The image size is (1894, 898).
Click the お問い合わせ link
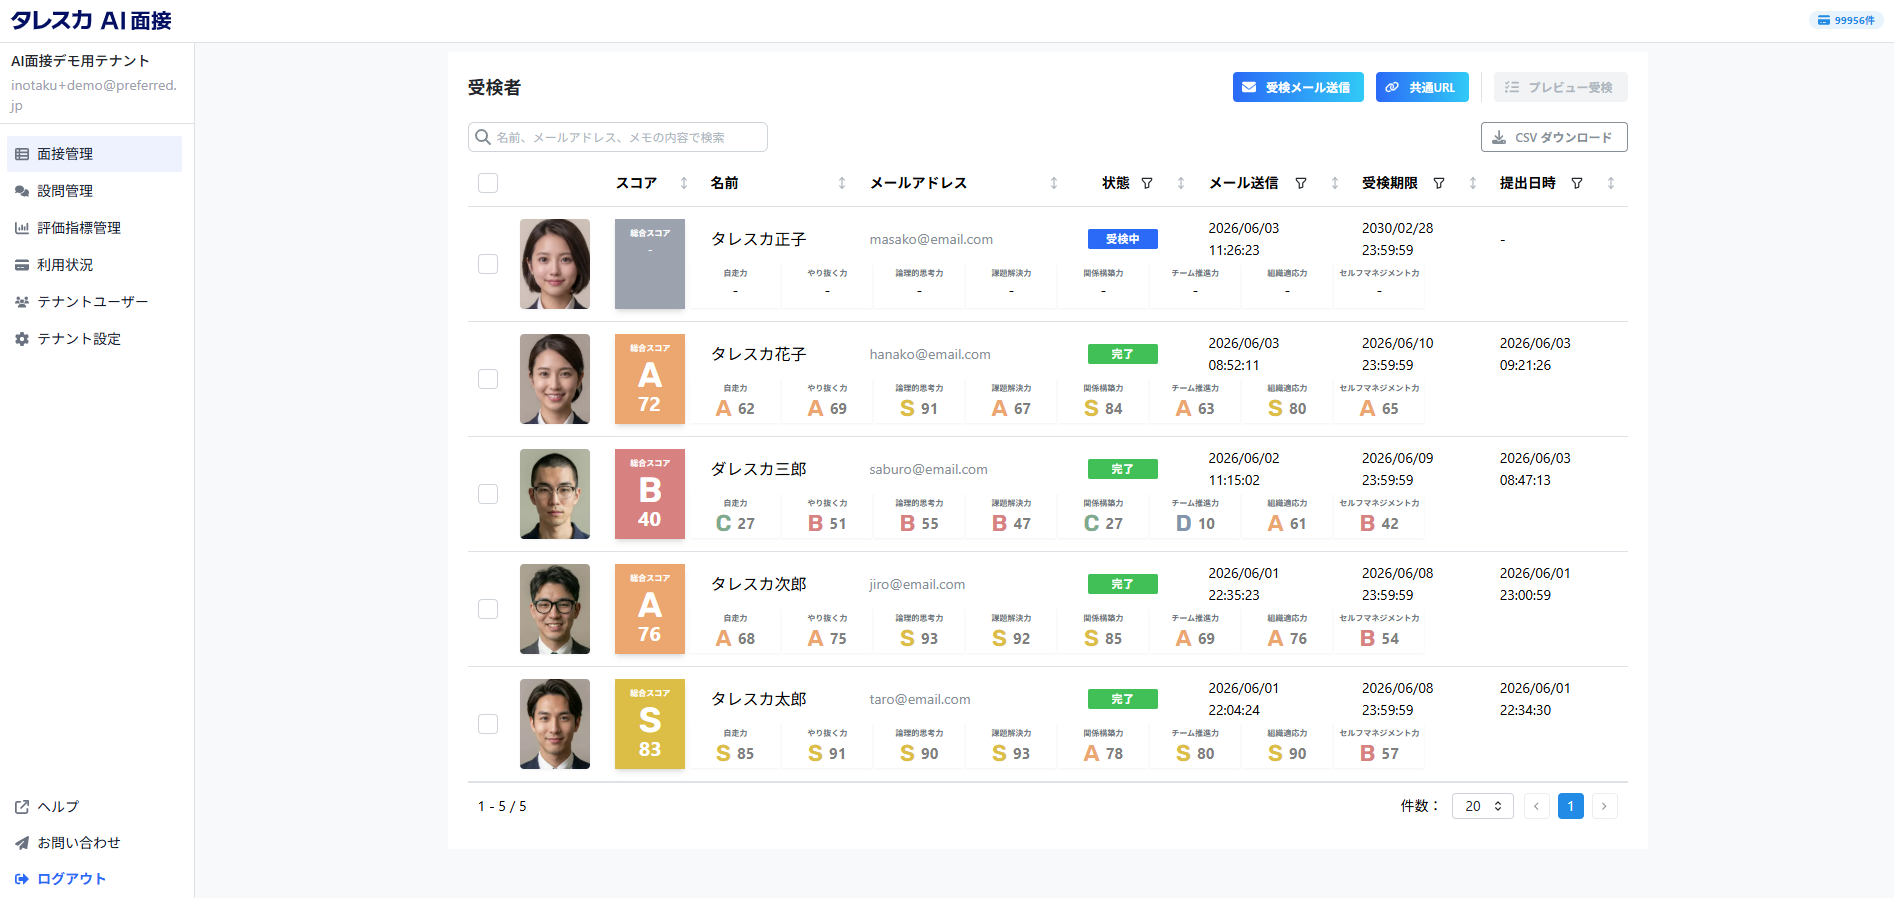click(x=67, y=843)
